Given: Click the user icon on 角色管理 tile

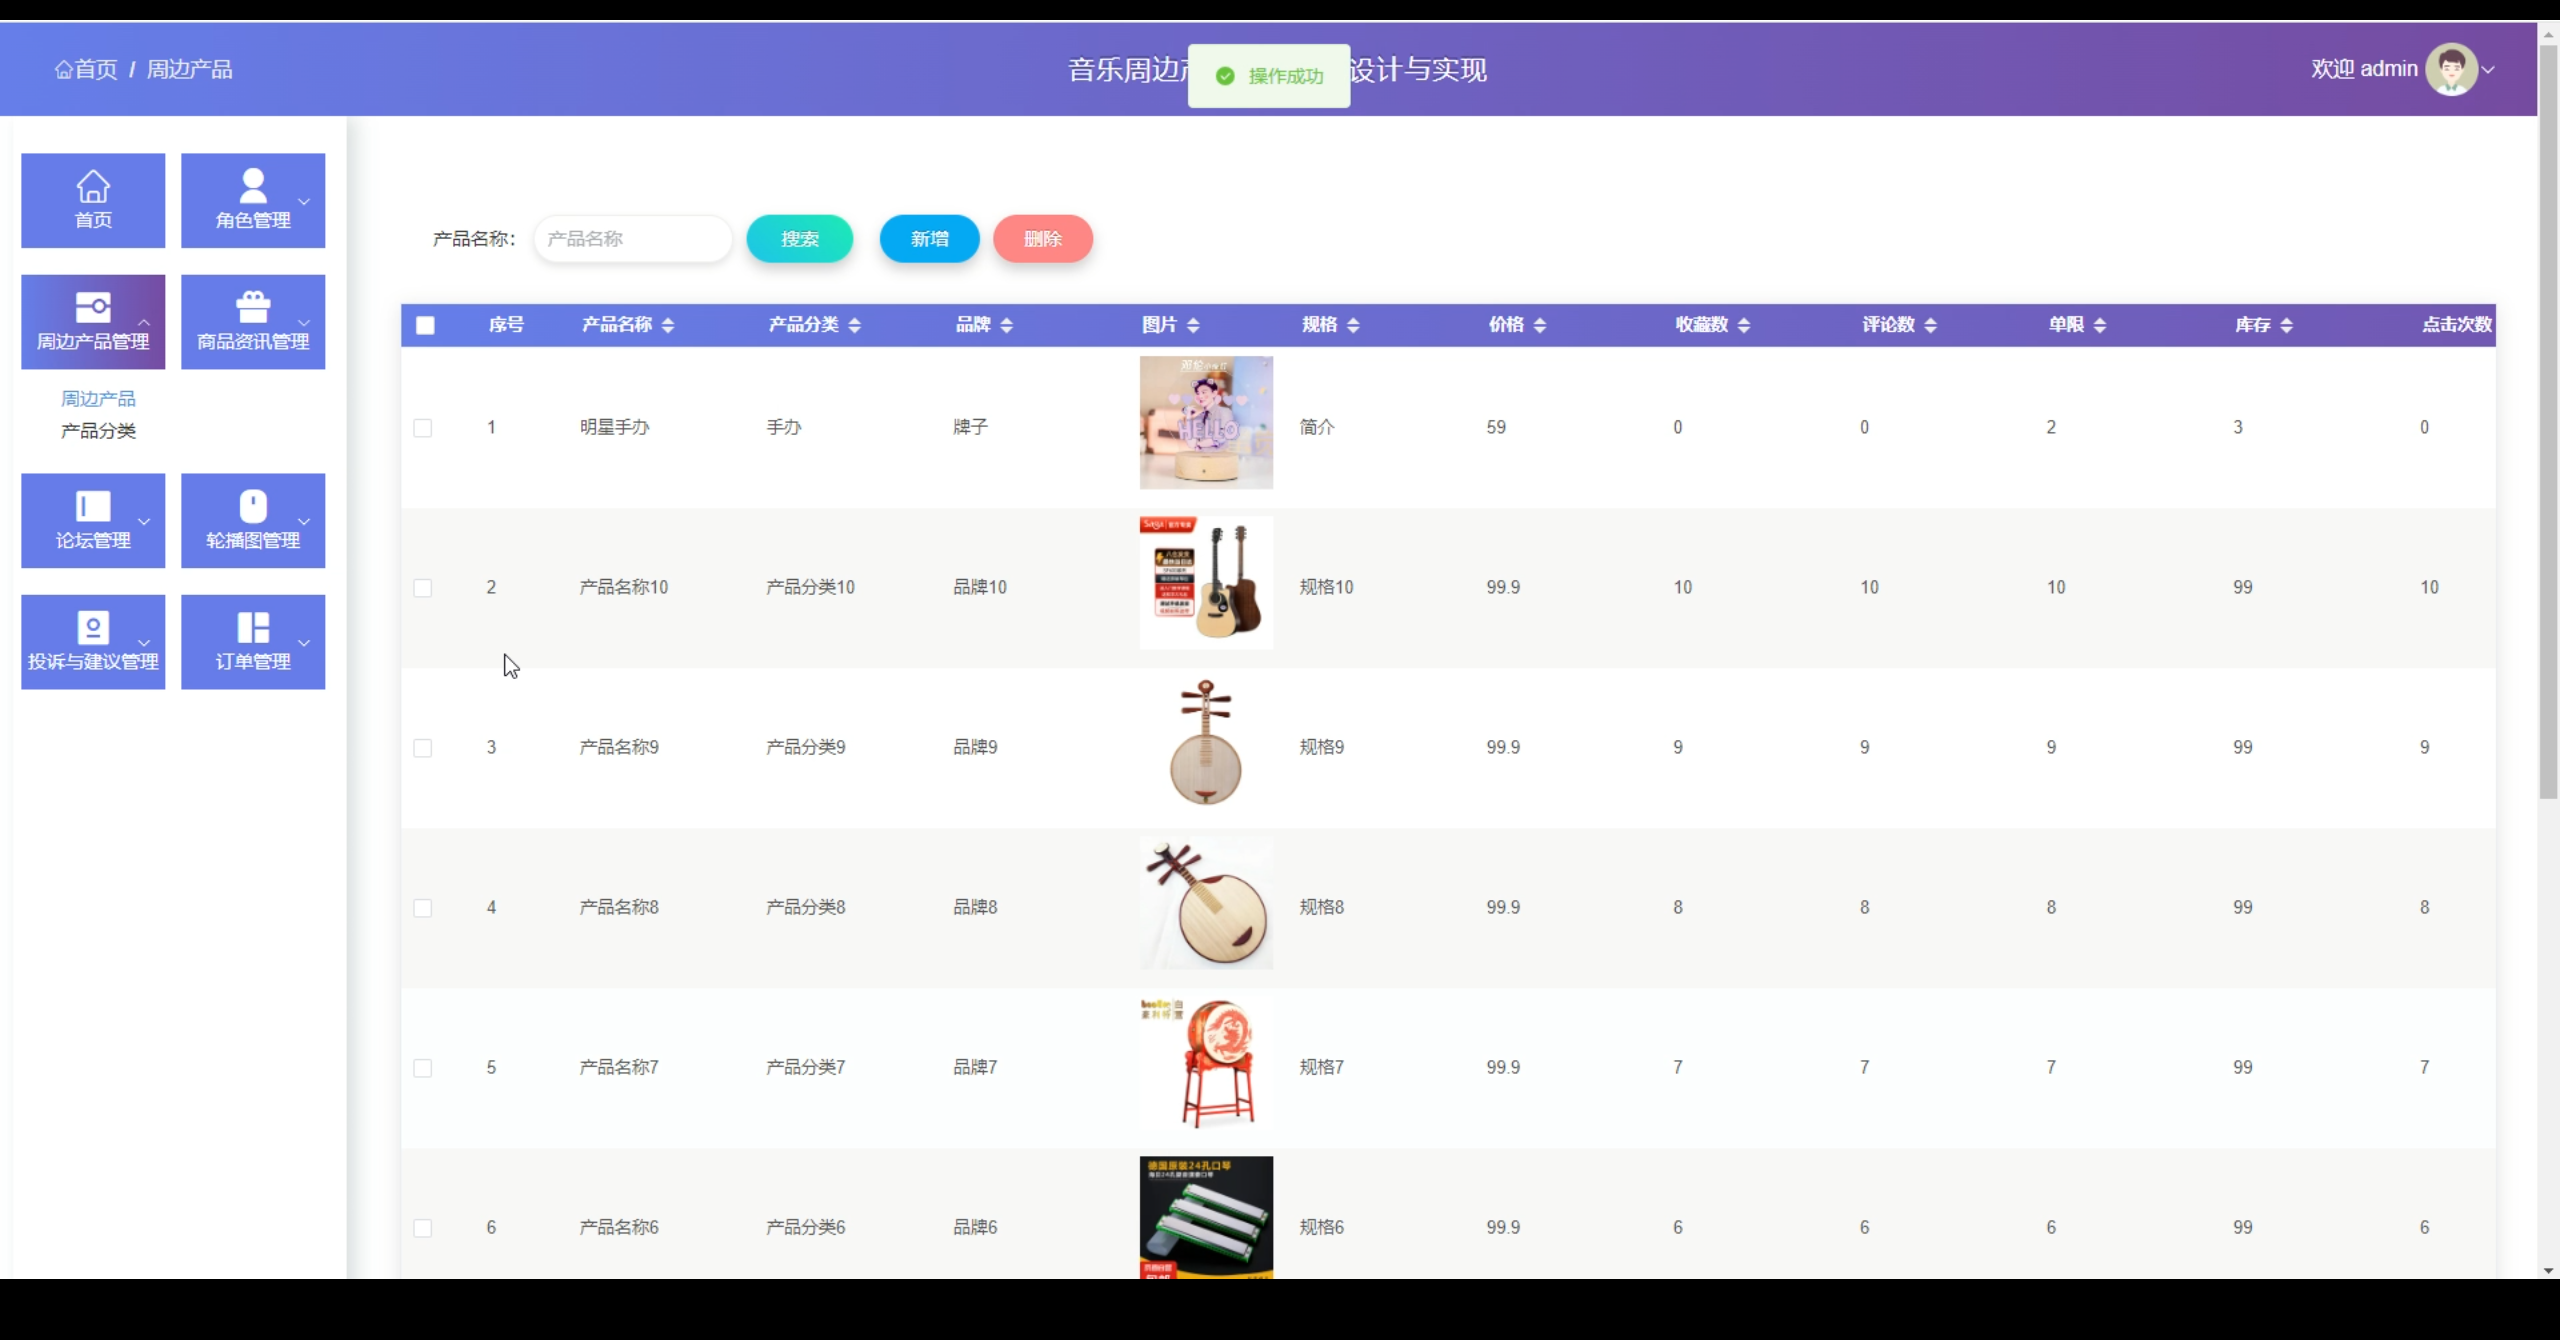Looking at the screenshot, I should point(253,186).
